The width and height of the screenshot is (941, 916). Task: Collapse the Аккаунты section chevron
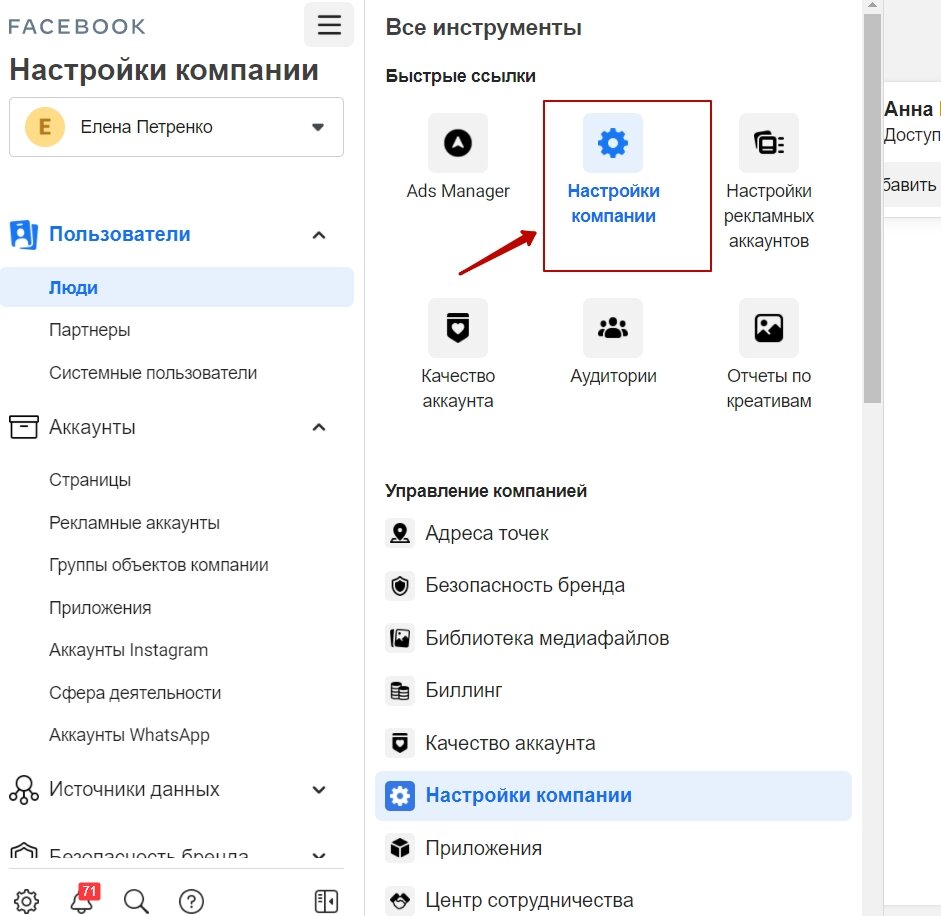[319, 427]
